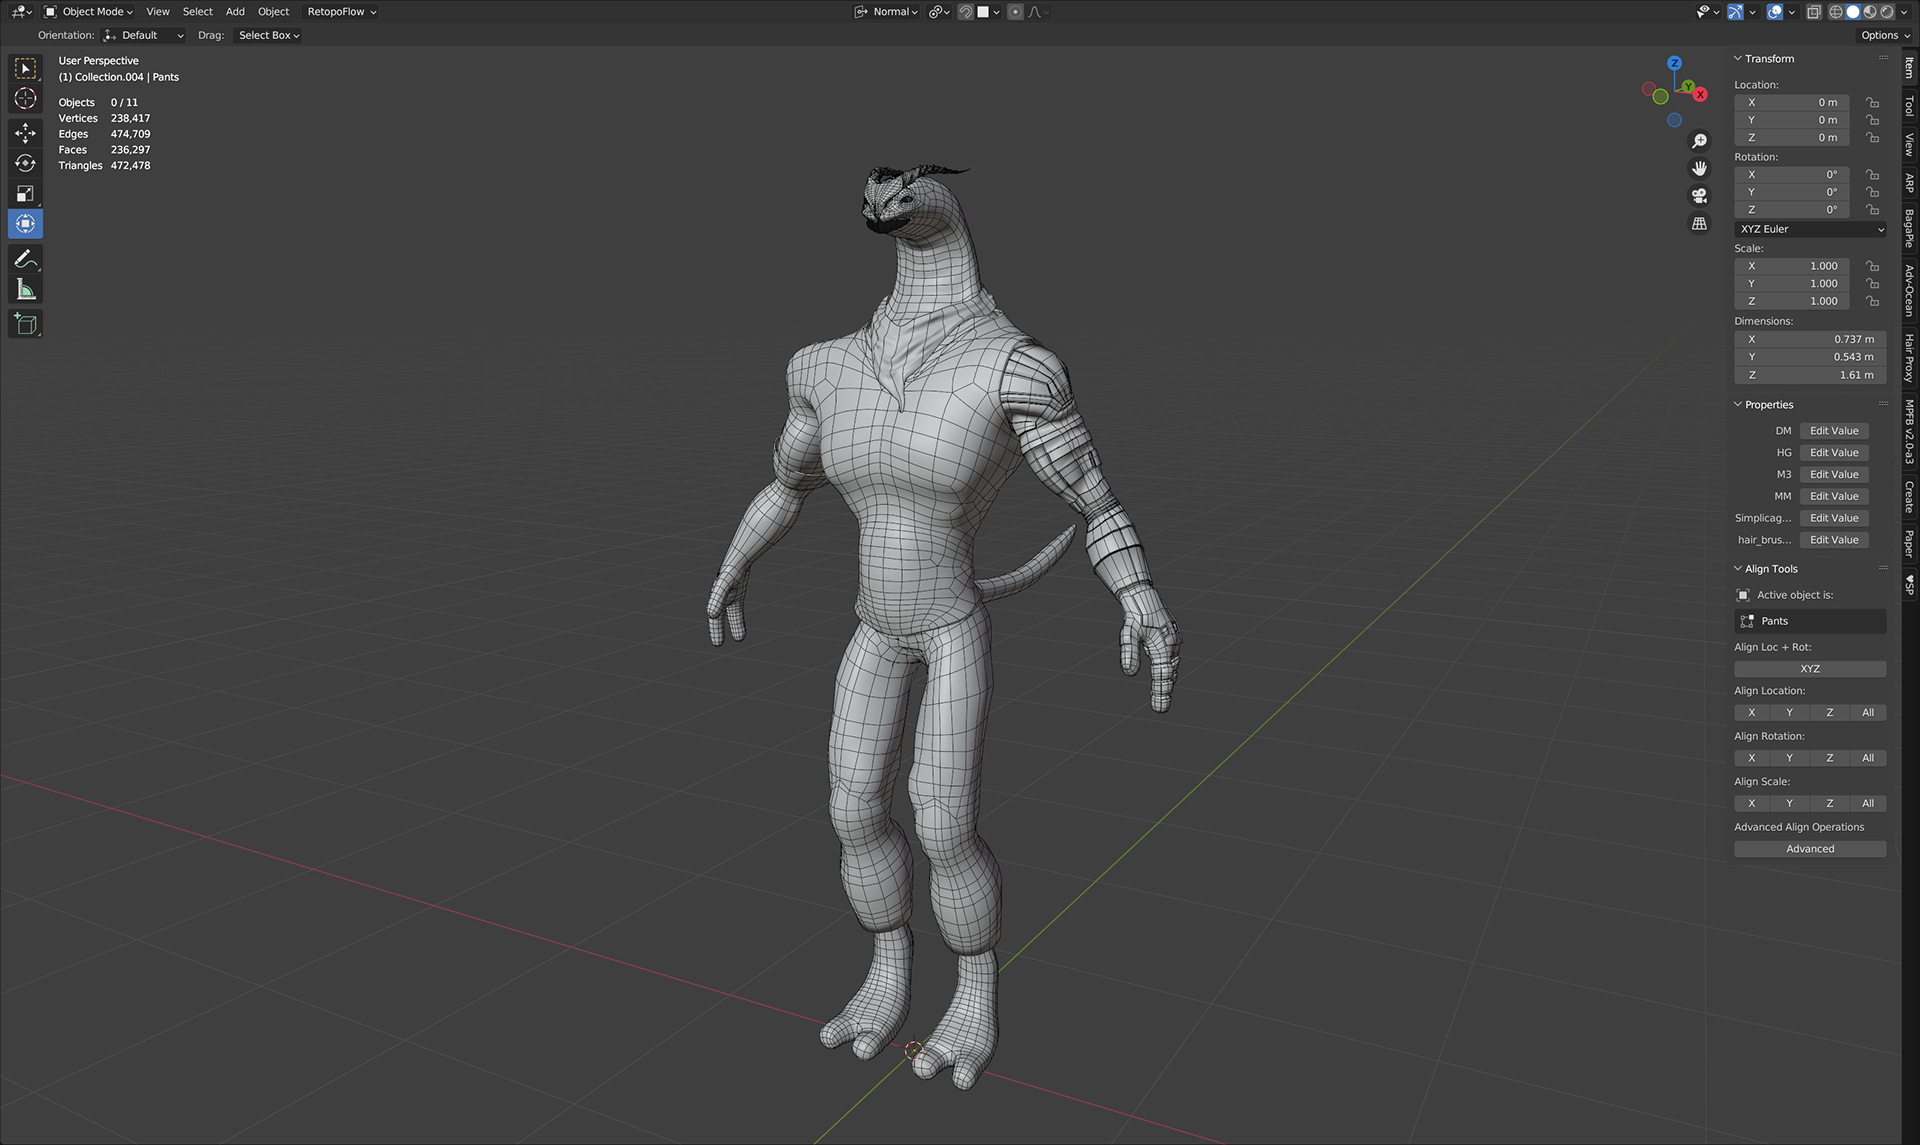Open the Object Mode dropdown
The height and width of the screenshot is (1145, 1920).
point(89,12)
